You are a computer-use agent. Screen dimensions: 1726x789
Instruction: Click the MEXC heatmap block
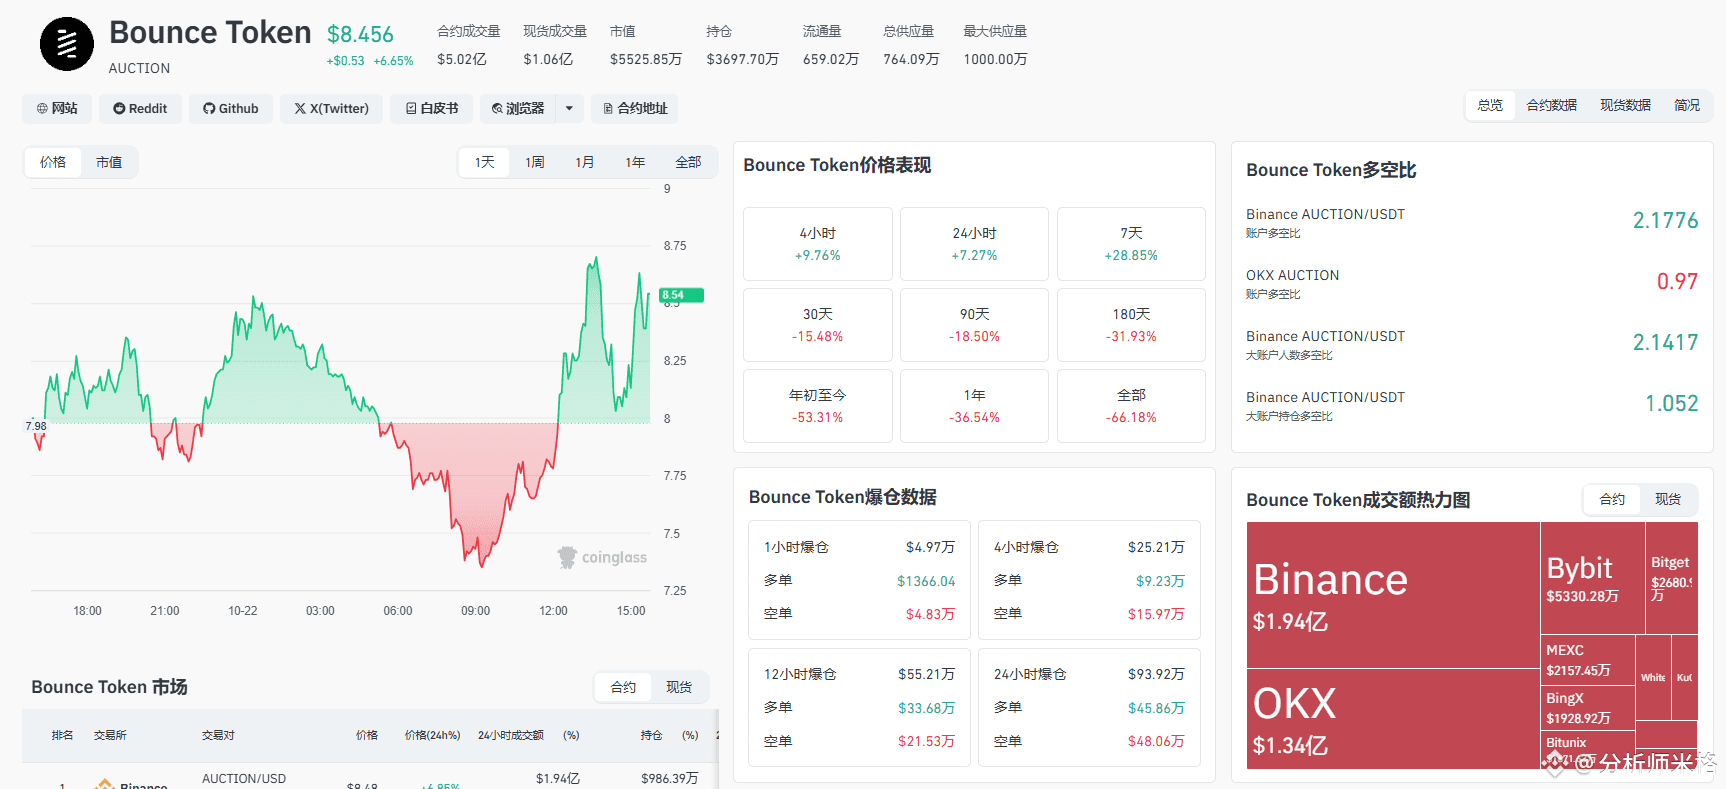[1588, 659]
